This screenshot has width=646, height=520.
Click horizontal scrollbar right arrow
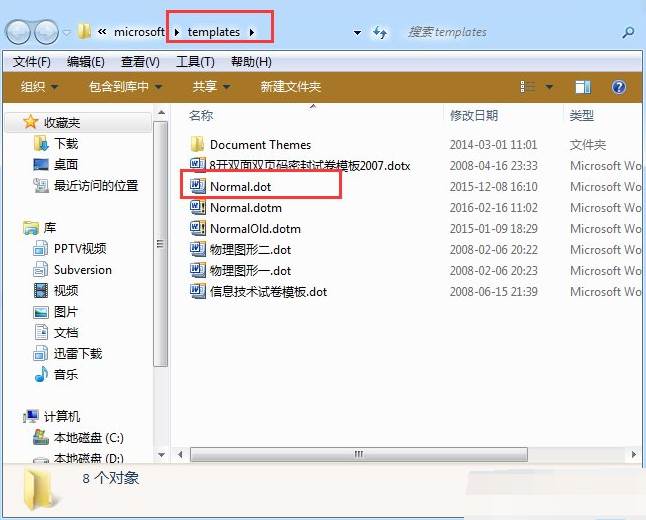[x=633, y=454]
